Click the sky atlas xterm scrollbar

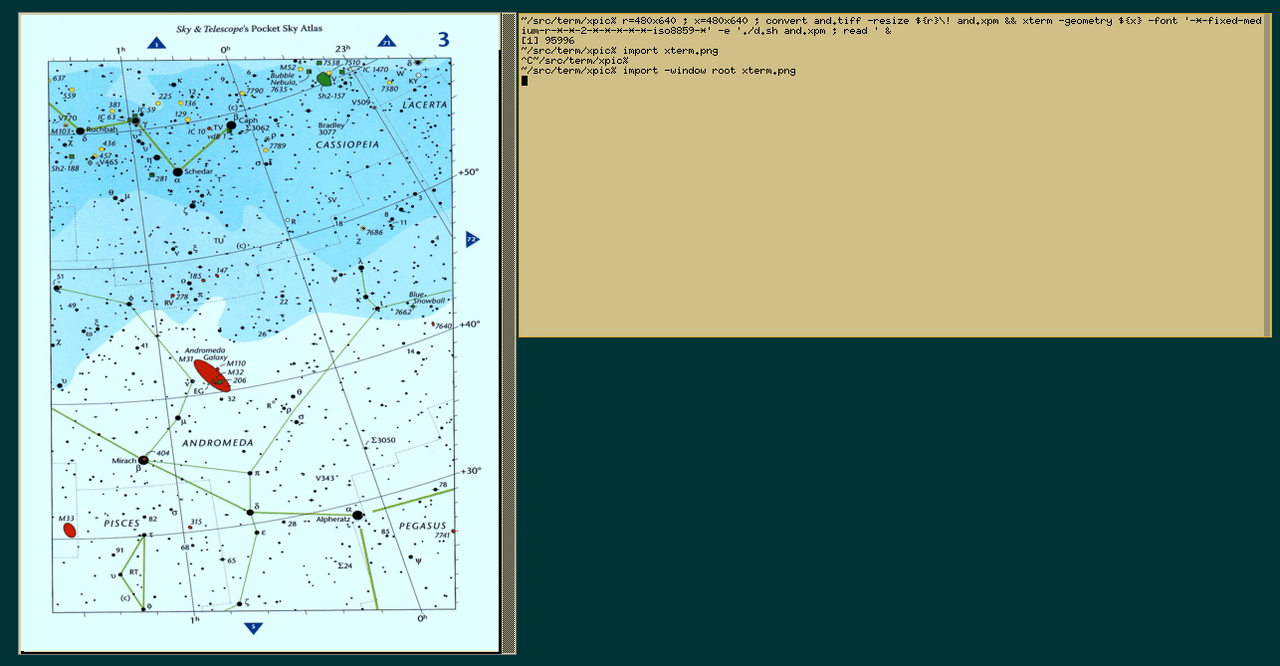[x=508, y=334]
